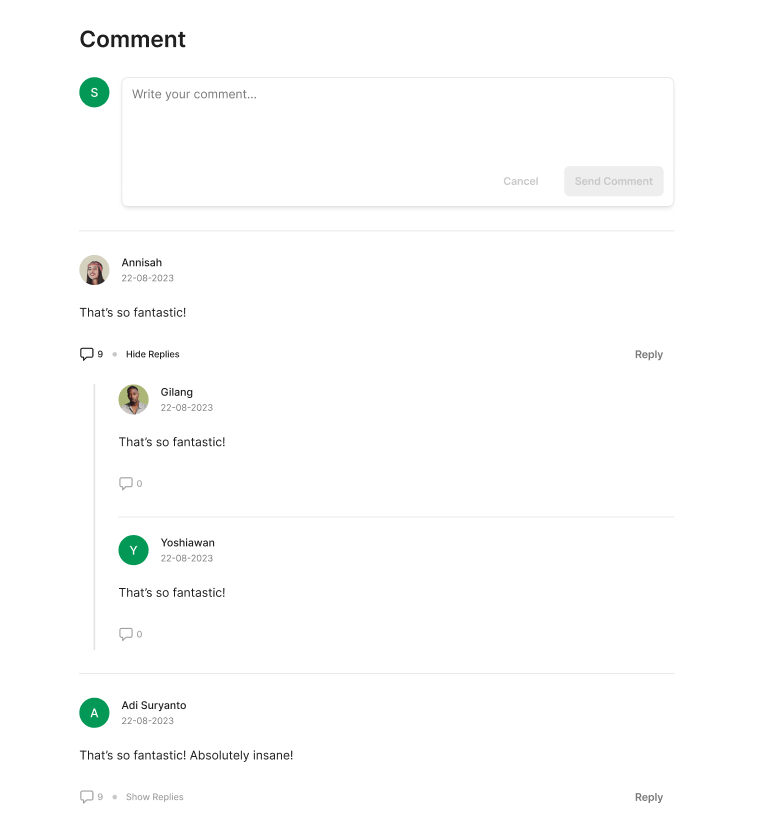Open Annisah's profile photo

[94, 270]
